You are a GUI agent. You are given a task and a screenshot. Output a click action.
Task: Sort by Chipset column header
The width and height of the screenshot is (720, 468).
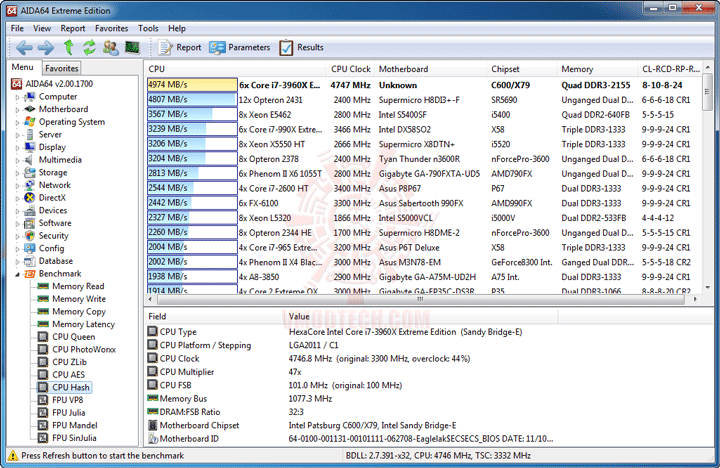522,69
